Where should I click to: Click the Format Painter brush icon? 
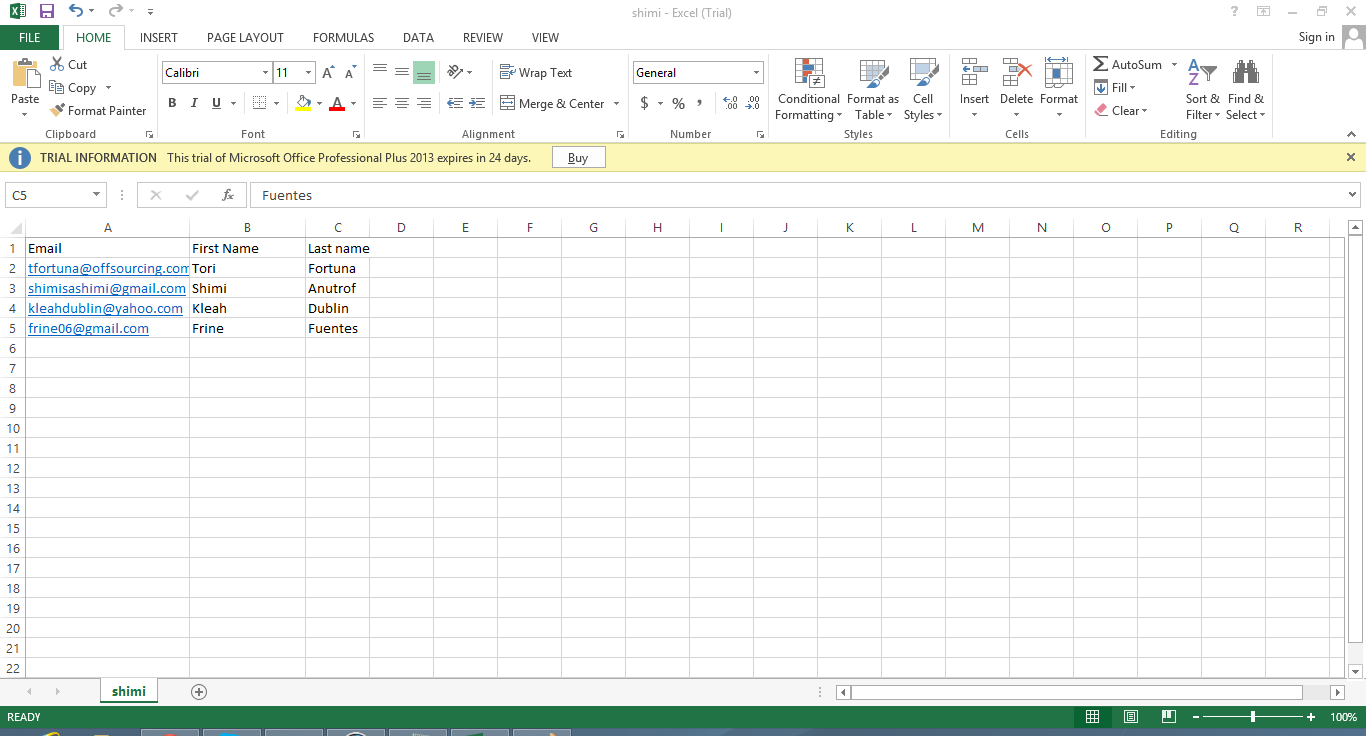58,111
